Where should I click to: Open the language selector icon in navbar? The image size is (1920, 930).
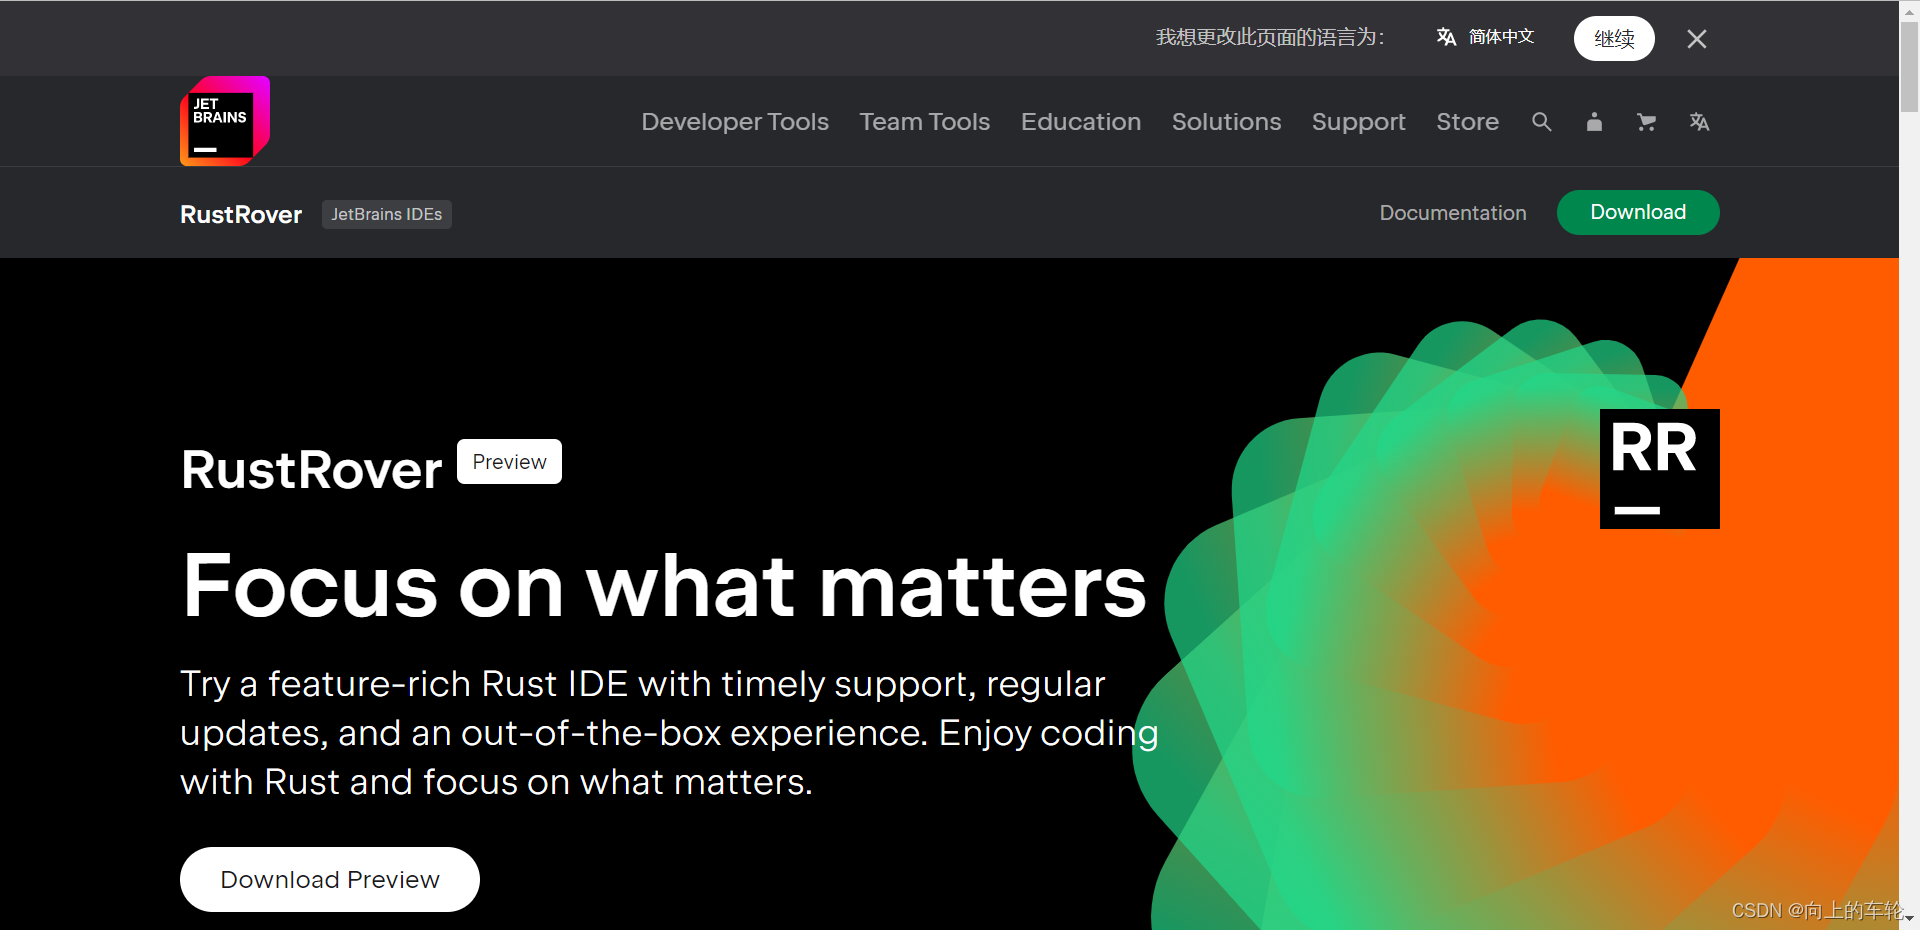(1699, 122)
